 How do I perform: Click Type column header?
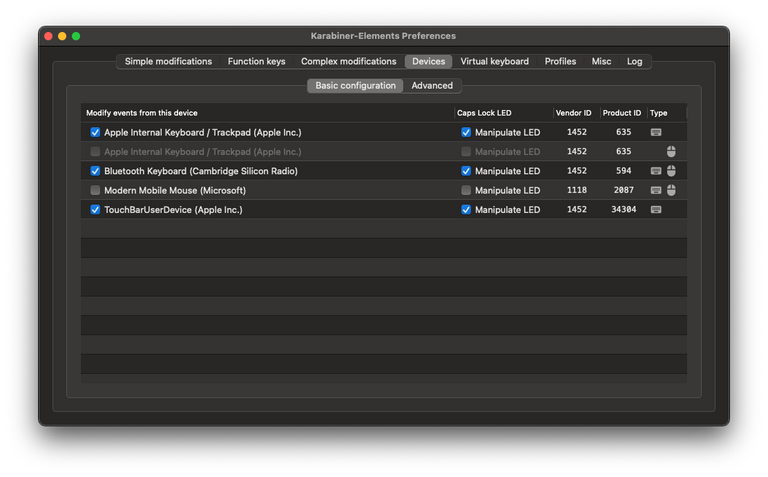(x=667, y=113)
